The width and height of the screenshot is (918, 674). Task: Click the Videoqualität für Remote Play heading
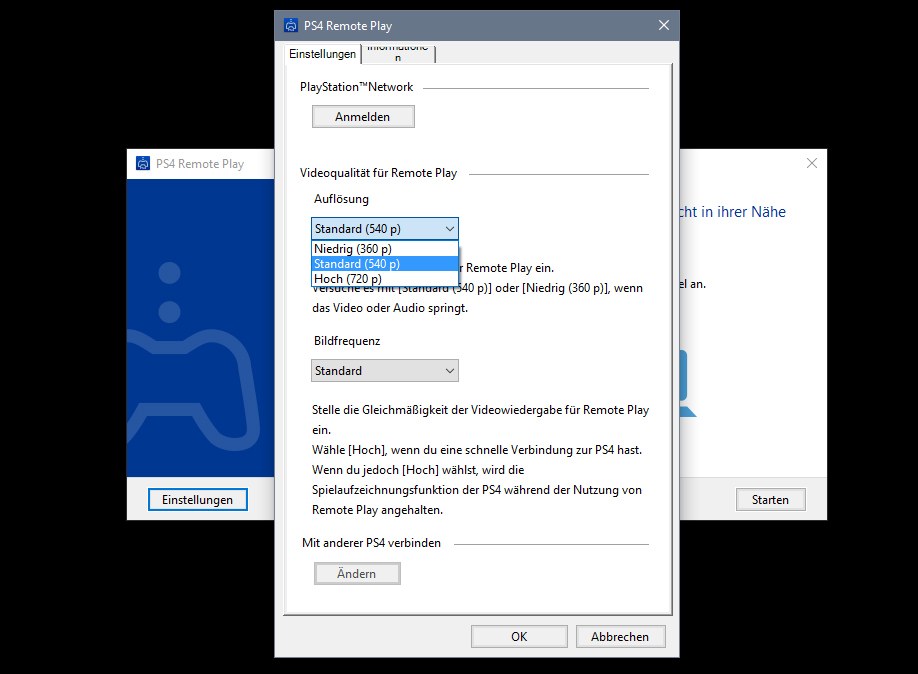click(378, 173)
